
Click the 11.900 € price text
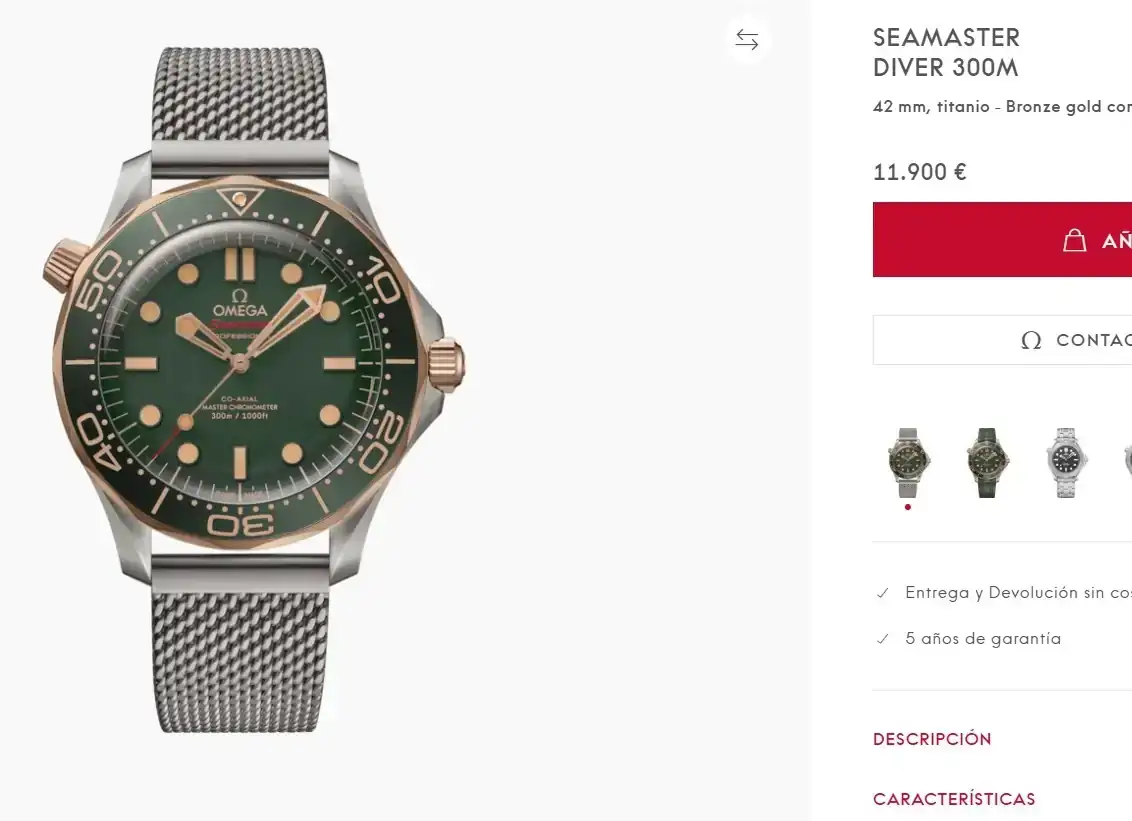coord(920,172)
